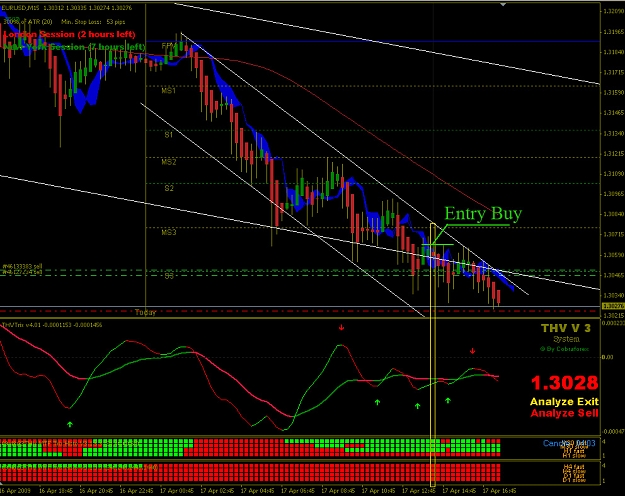Click the S3 support level label
The height and width of the screenshot is (496, 625).
pos(169,276)
